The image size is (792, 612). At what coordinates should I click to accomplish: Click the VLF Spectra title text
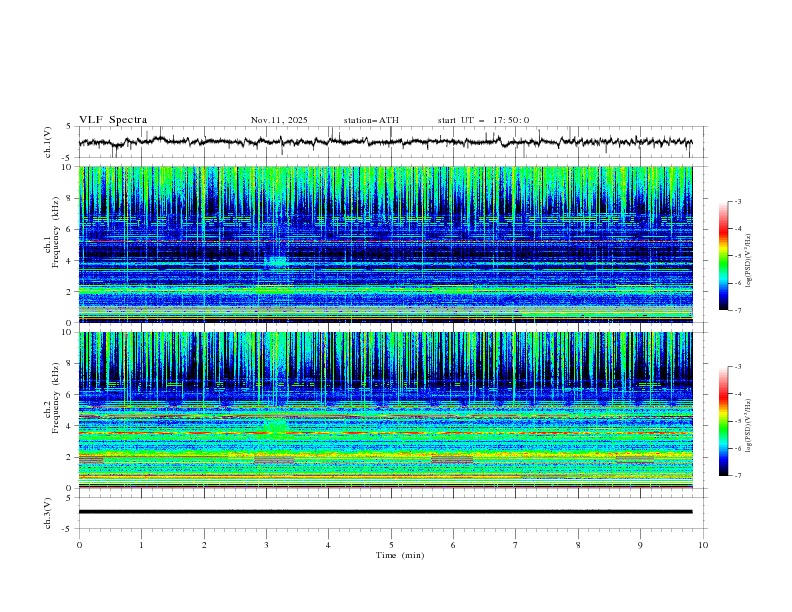[113, 120]
